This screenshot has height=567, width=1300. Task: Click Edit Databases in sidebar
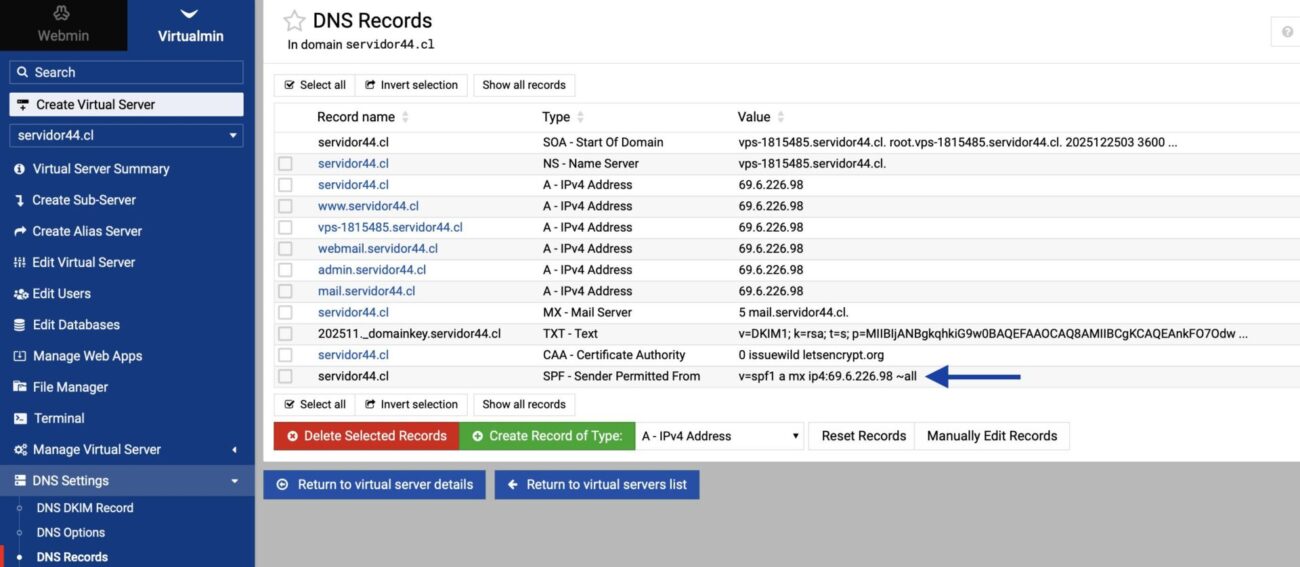click(75, 325)
